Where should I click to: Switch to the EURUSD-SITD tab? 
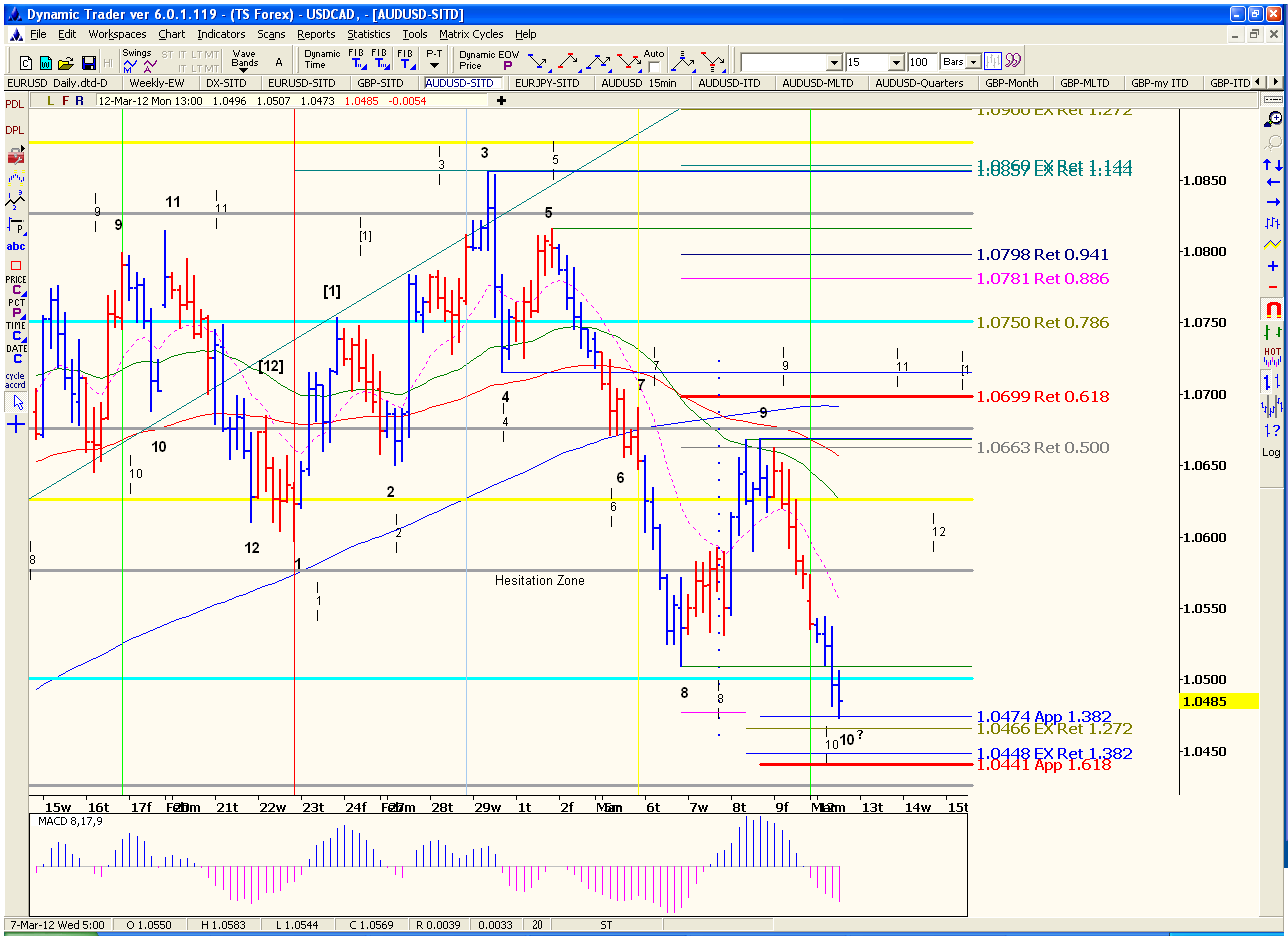302,83
